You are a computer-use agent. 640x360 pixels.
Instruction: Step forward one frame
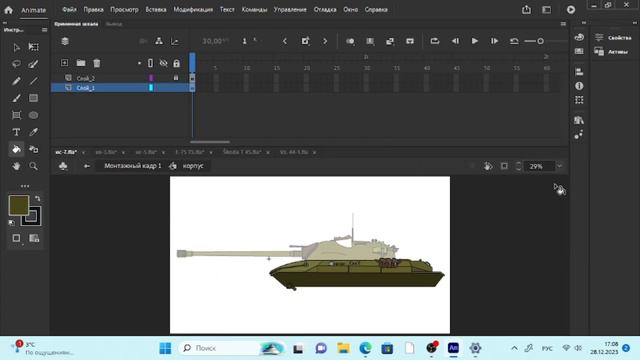494,41
